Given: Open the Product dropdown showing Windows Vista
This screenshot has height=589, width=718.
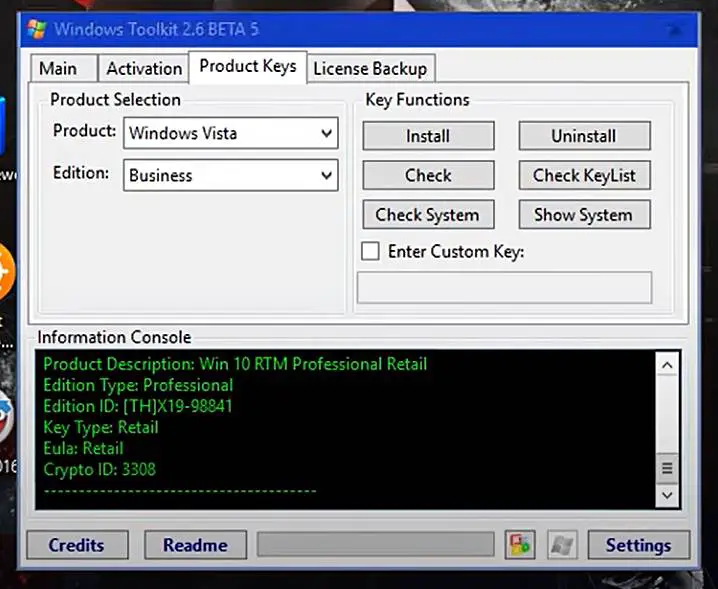Looking at the screenshot, I should pos(231,133).
